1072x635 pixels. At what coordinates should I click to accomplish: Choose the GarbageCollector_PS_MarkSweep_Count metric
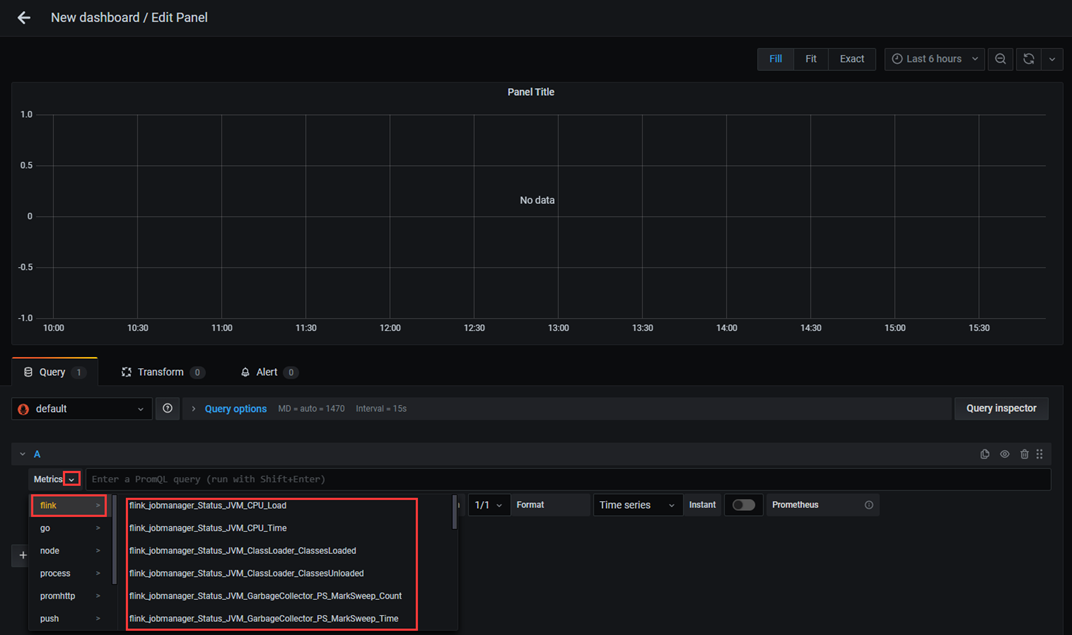pos(265,595)
